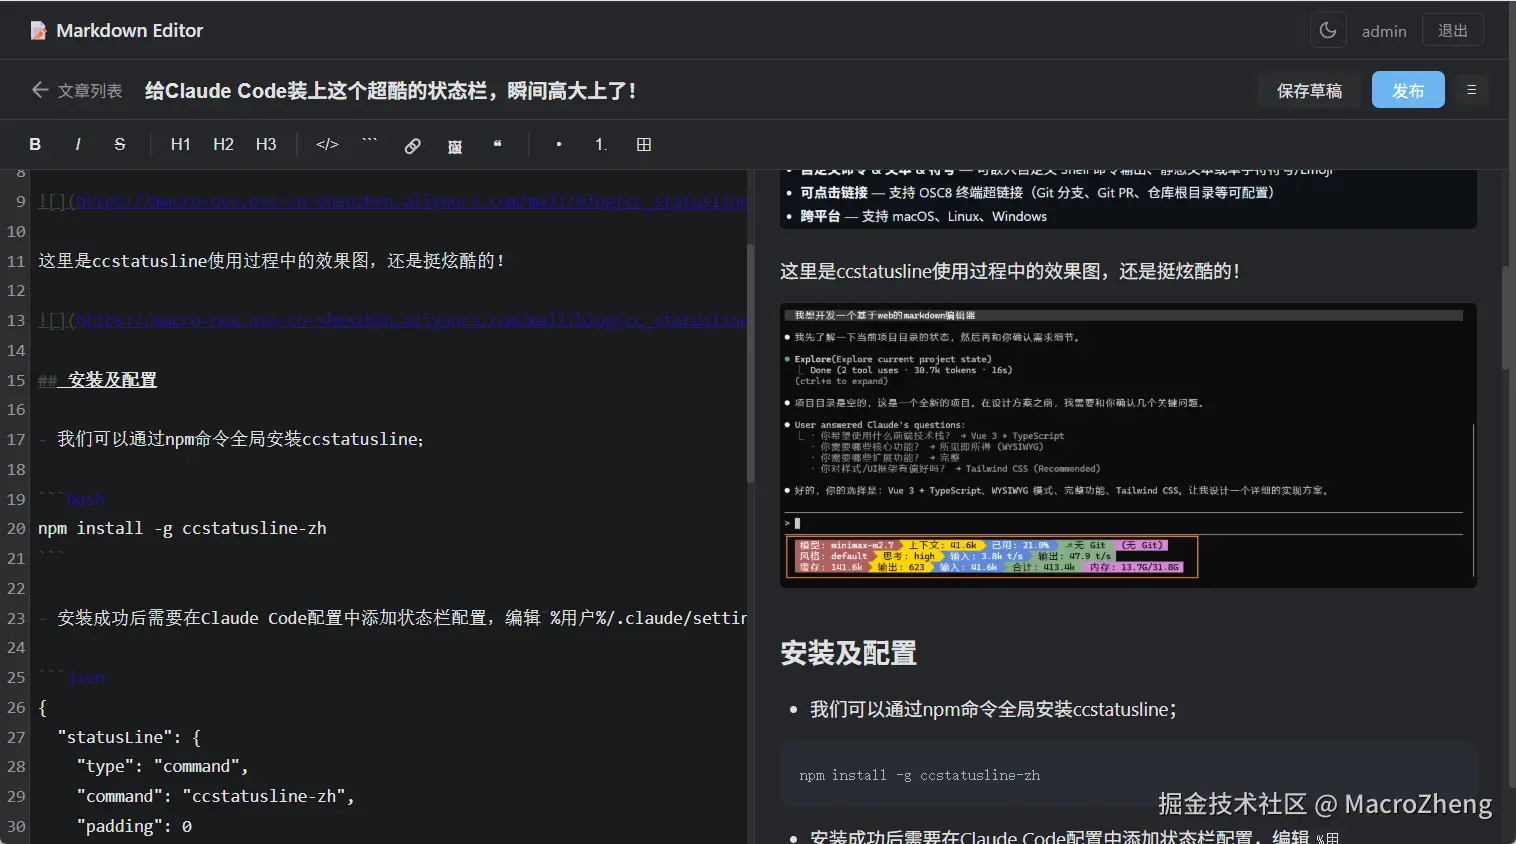Click the ```json fence line in the editor
Viewport: 1516px width, 844px height.
click(x=71, y=677)
